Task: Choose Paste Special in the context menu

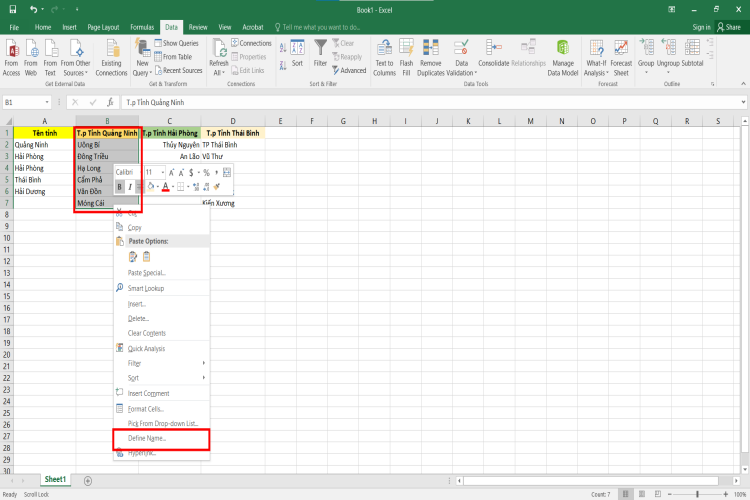Action: coord(162,273)
